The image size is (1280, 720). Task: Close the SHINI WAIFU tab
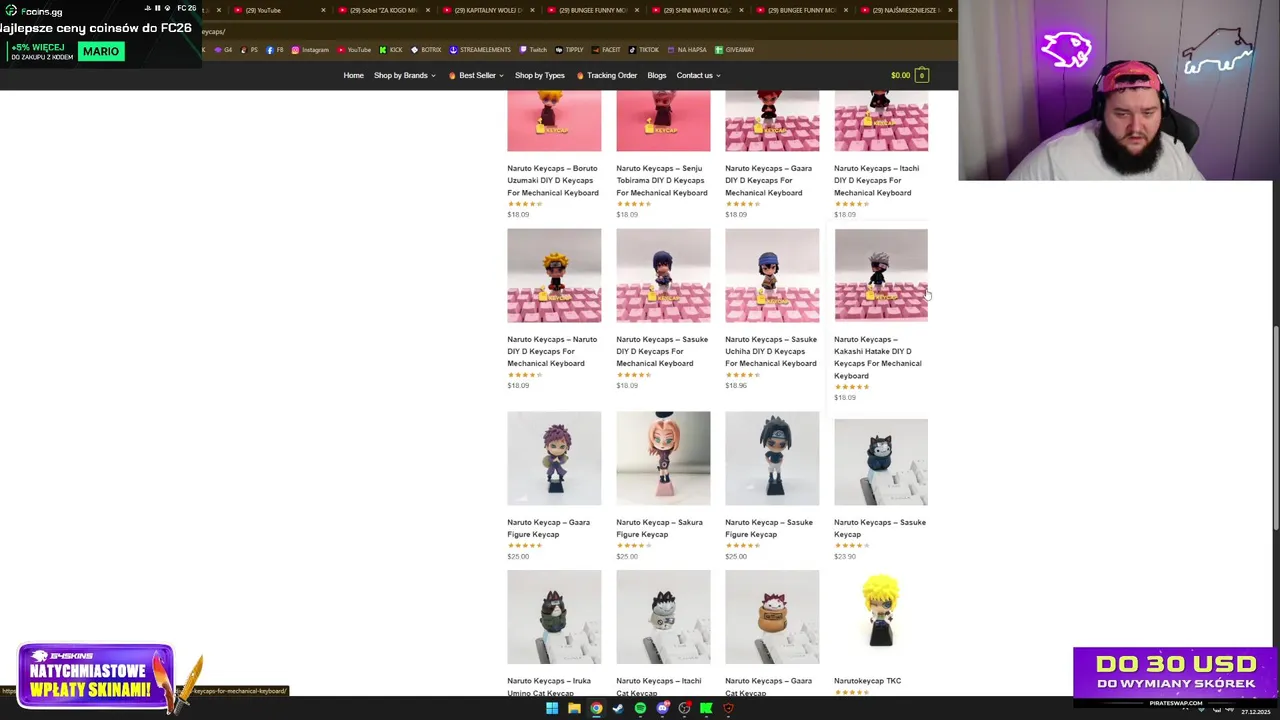pos(741,10)
